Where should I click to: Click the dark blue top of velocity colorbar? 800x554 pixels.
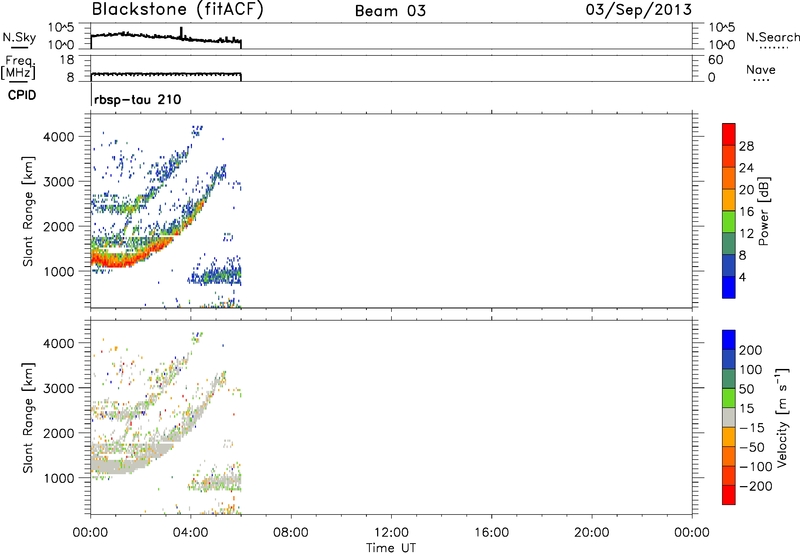[x=729, y=340]
